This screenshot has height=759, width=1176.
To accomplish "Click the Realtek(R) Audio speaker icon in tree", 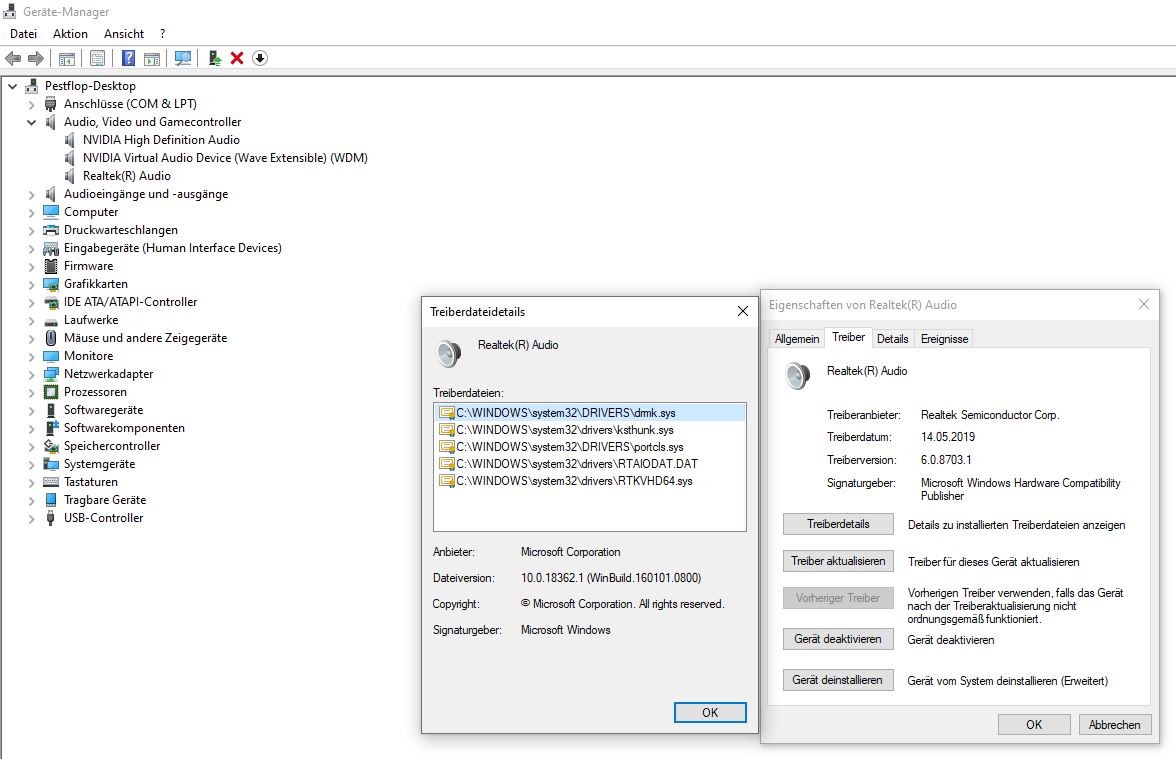I will 70,176.
